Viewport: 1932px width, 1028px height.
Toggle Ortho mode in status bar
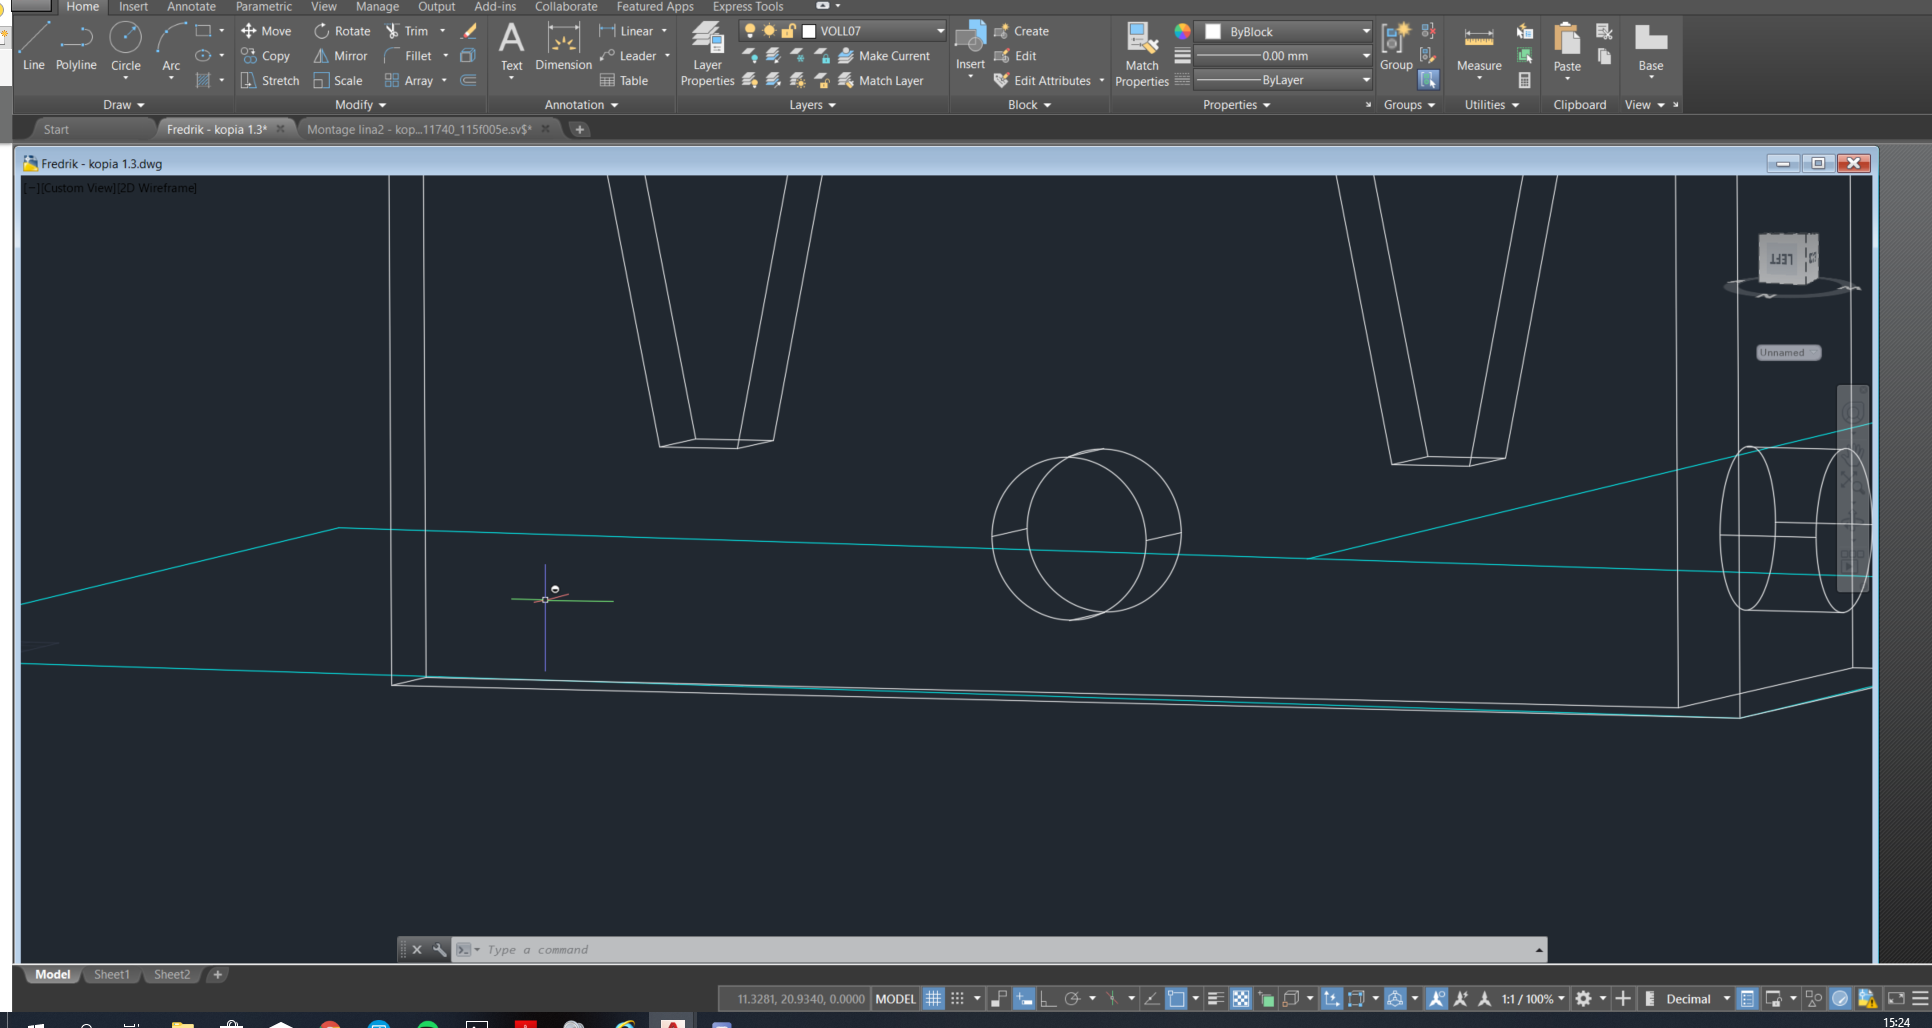click(x=1048, y=998)
